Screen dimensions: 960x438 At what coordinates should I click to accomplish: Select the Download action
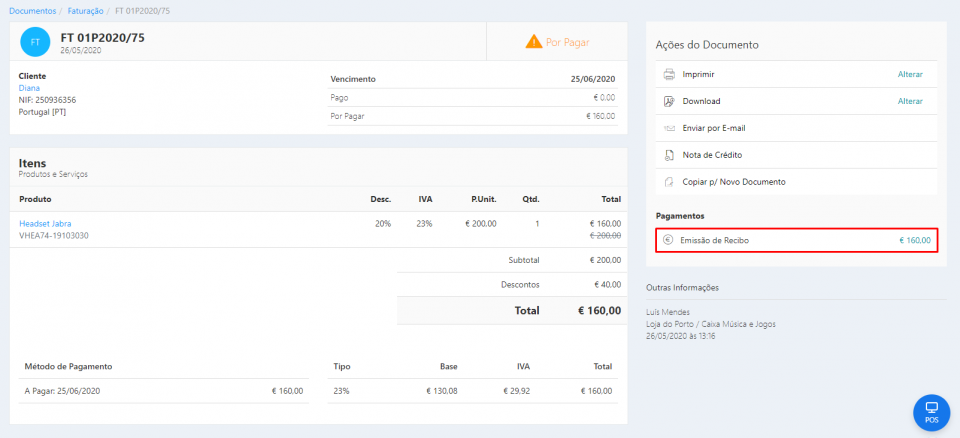pyautogui.click(x=796, y=101)
